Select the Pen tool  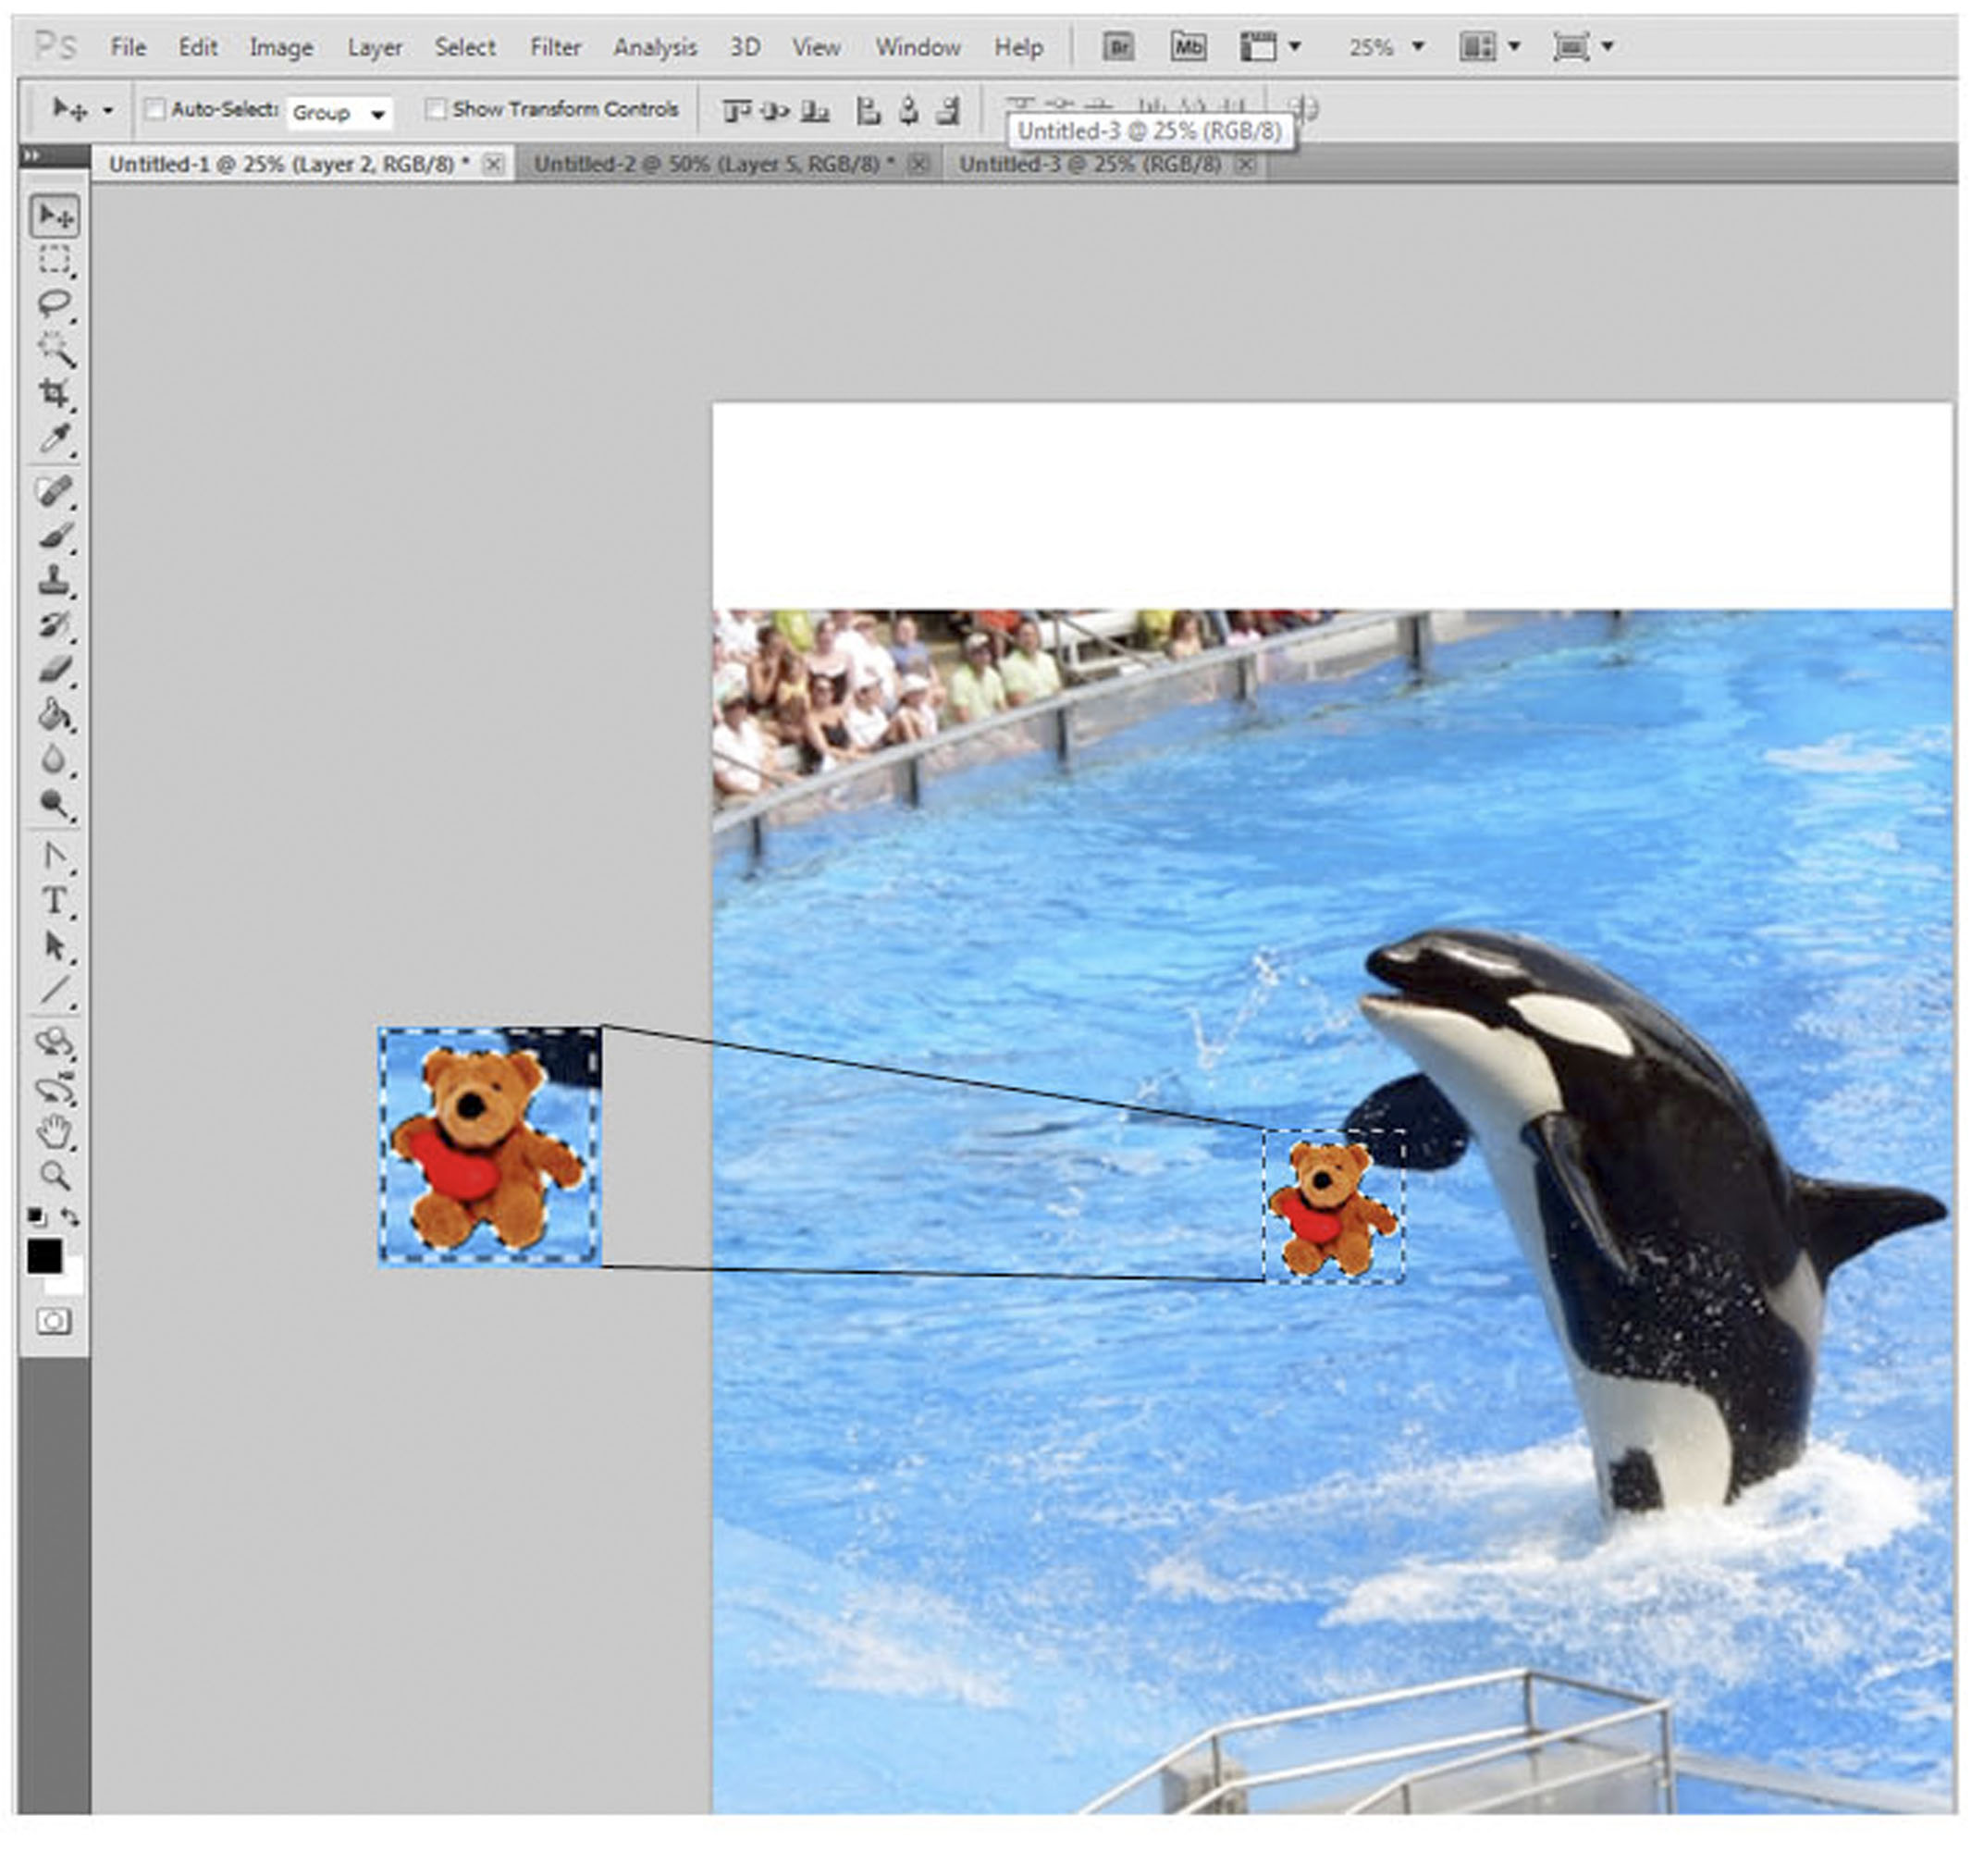pyautogui.click(x=55, y=857)
